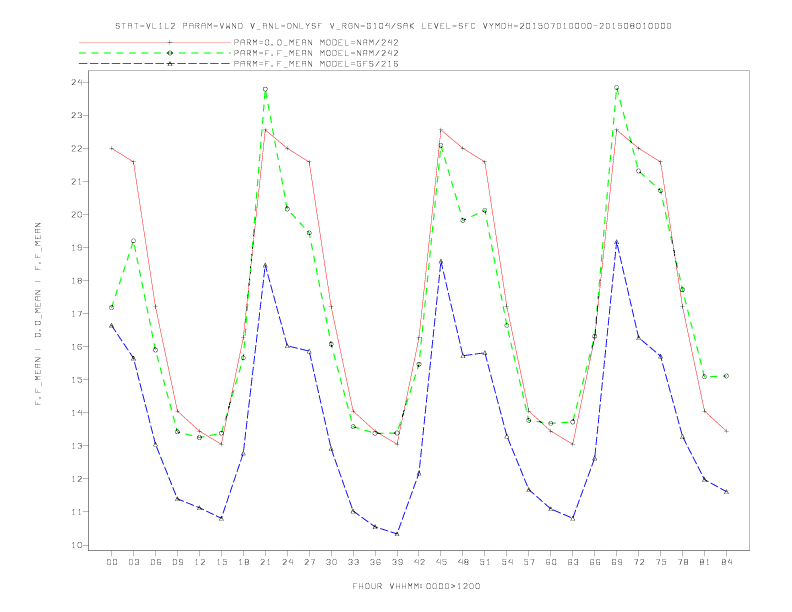Click x-axis forecast hour label 69
This screenshot has width=792, height=612.
pos(617,562)
